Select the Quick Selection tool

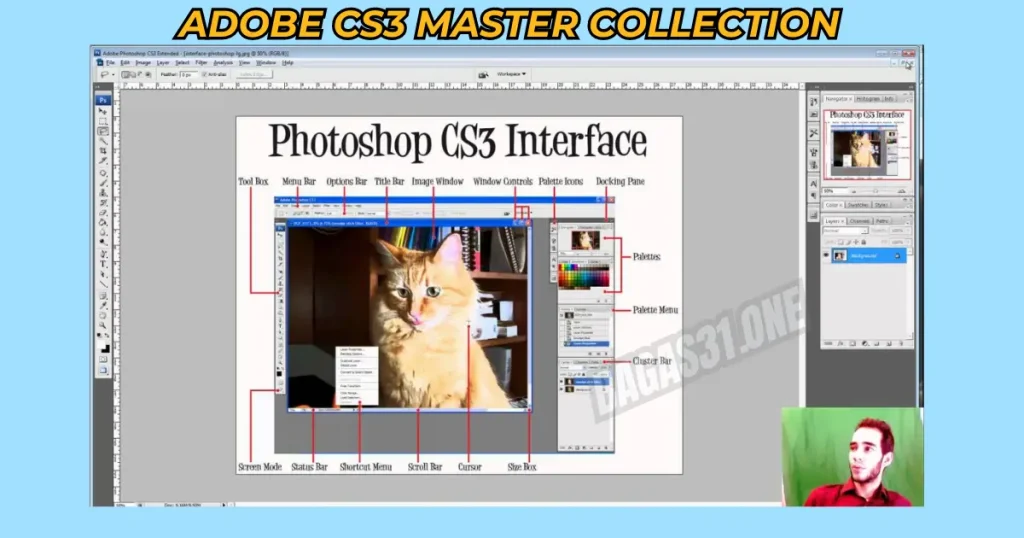(x=103, y=141)
